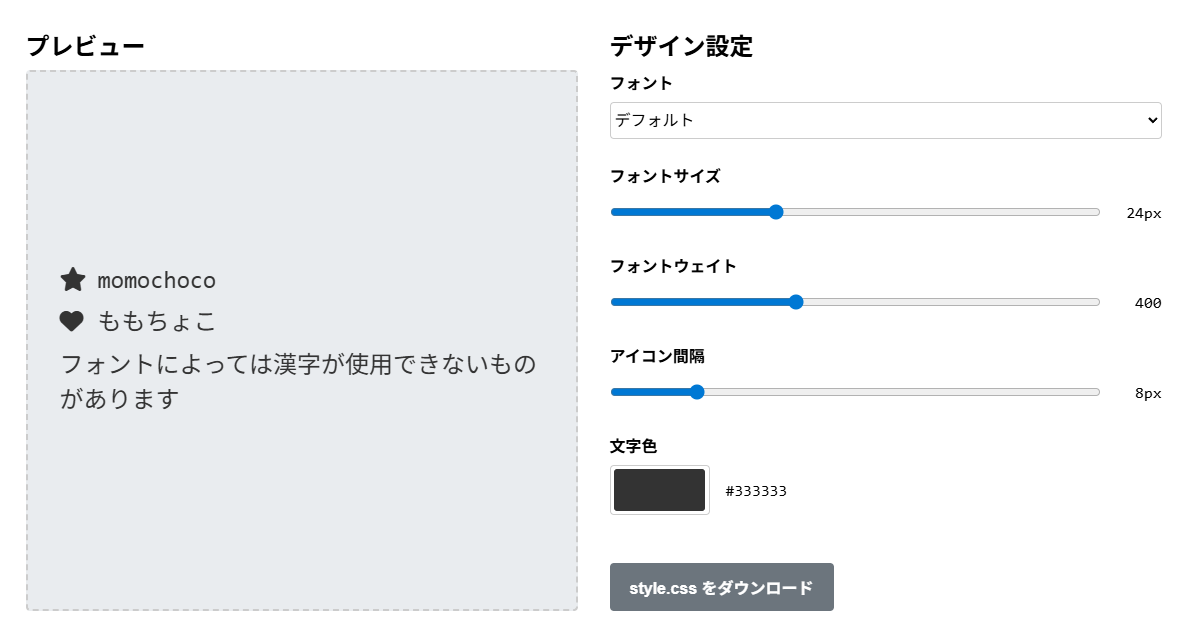Click the フォントウェイト label
1188x637 pixels.
tap(673, 266)
